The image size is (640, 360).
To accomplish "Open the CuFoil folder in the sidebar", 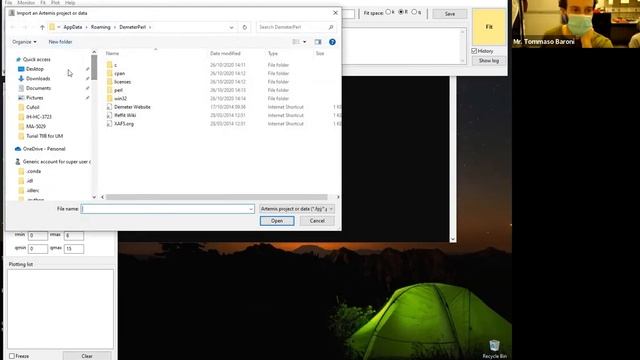I will pyautogui.click(x=33, y=107).
